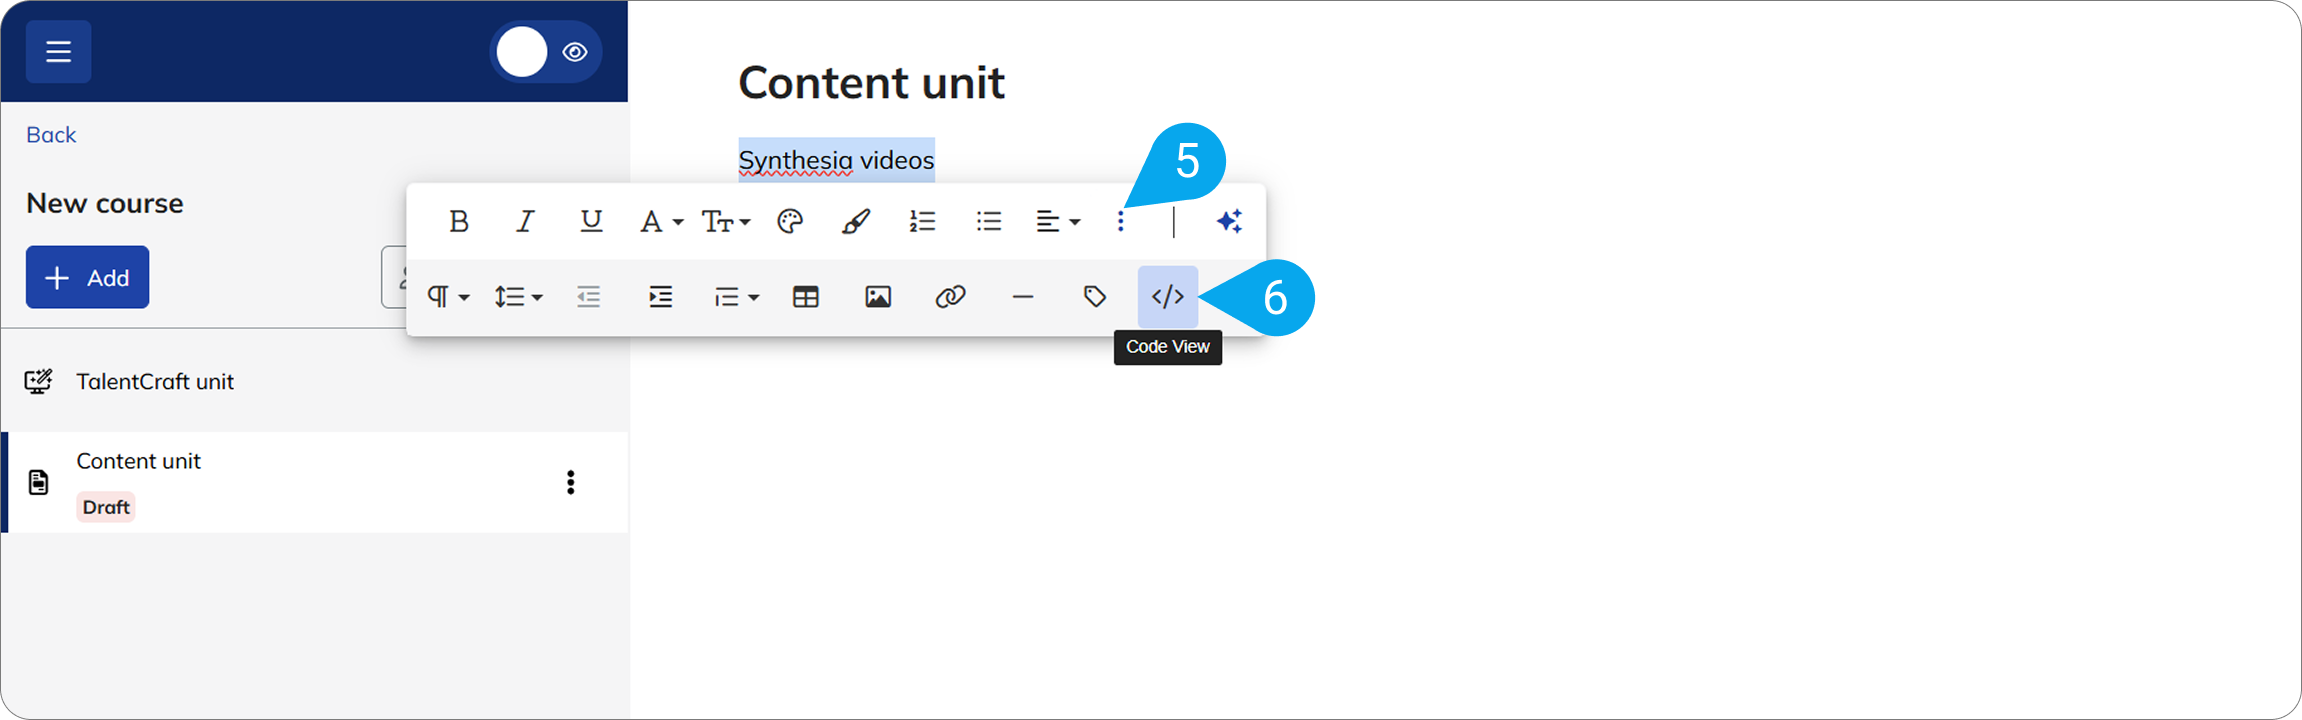Viewport: 2302px width, 720px height.
Task: Open the hamburger menu
Action: tap(58, 51)
